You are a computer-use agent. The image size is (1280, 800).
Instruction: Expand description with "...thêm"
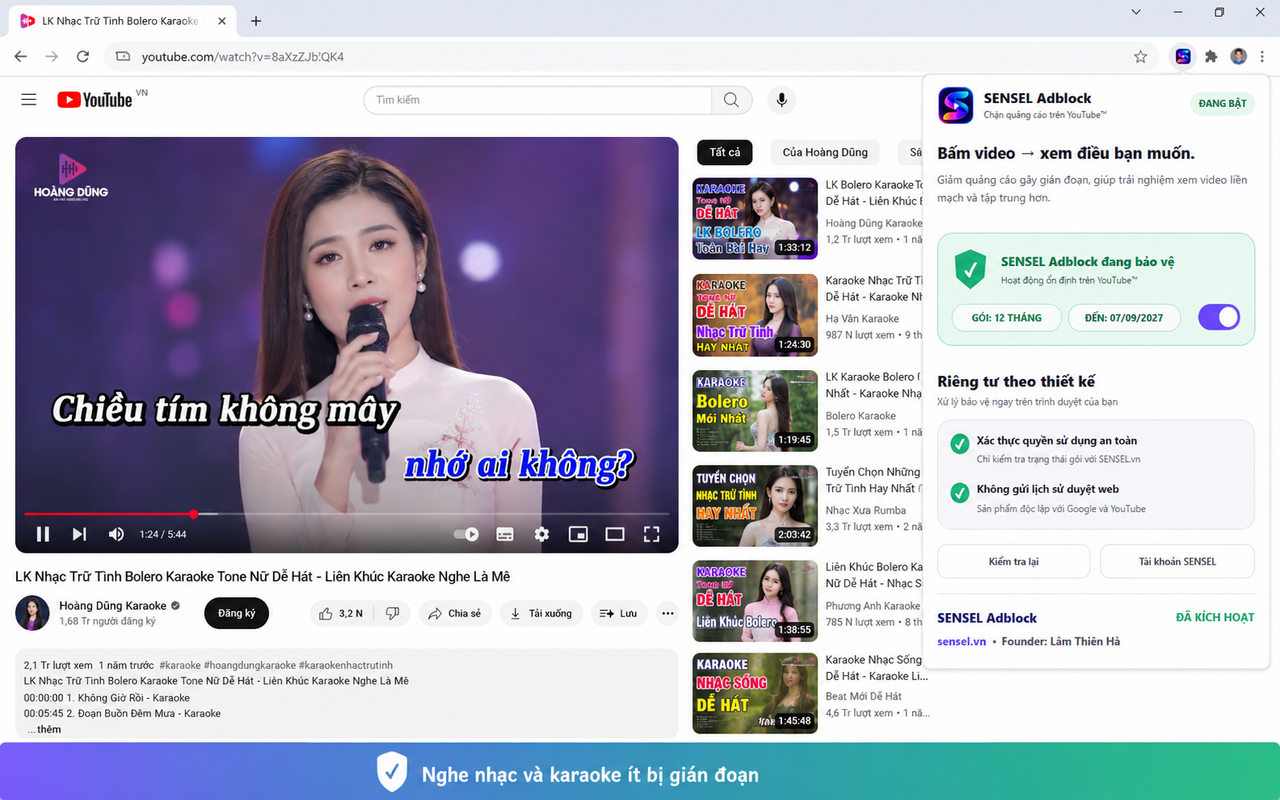pyautogui.click(x=44, y=729)
